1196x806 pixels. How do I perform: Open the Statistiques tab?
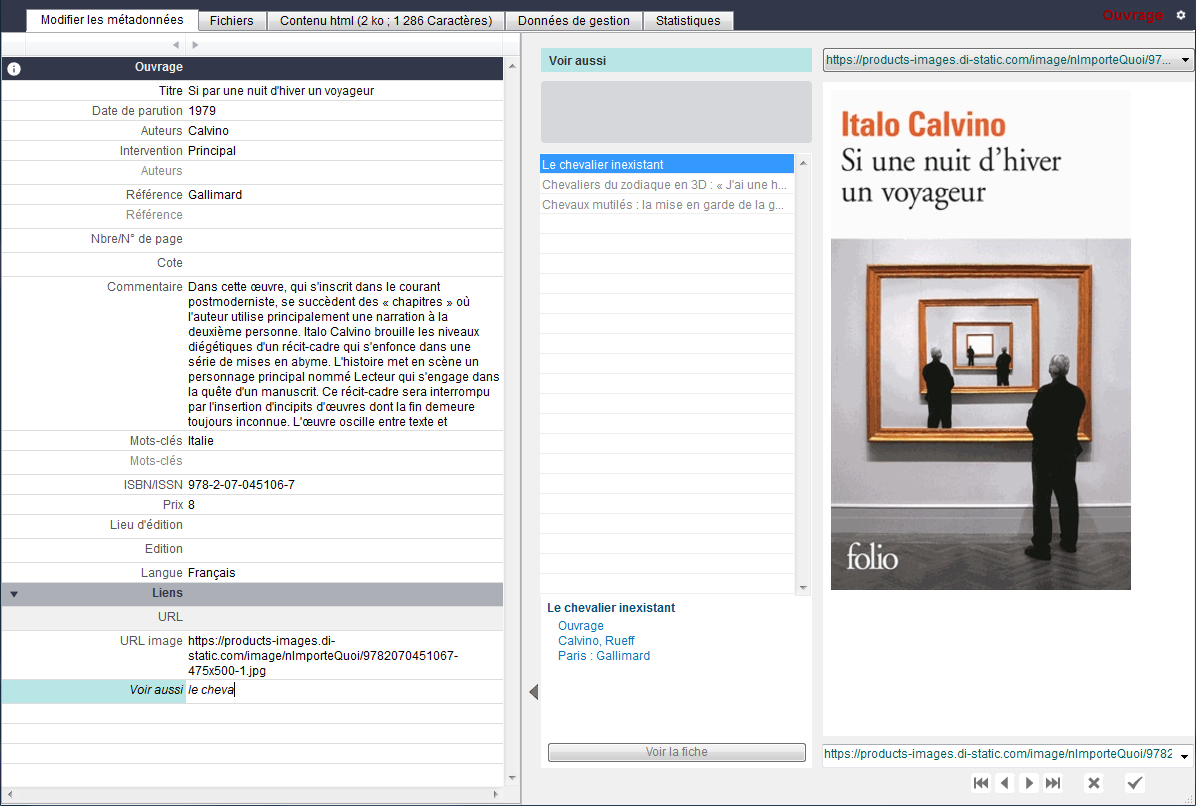(x=688, y=21)
